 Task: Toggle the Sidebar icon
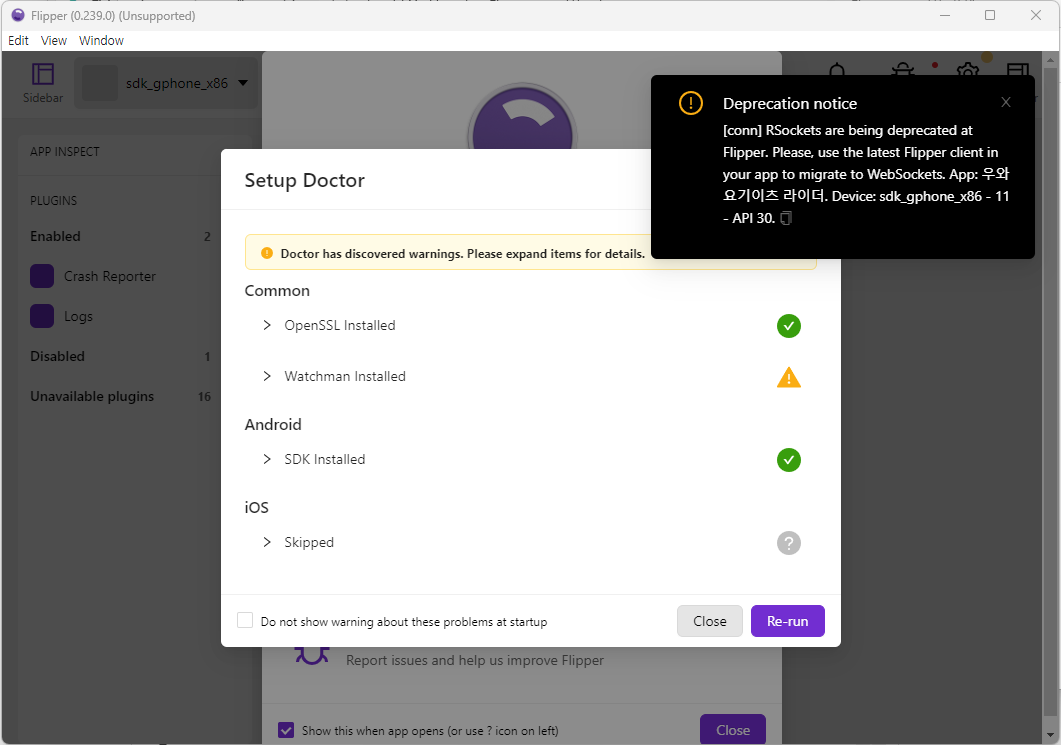pos(43,83)
